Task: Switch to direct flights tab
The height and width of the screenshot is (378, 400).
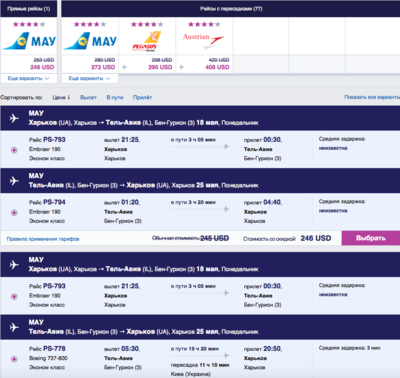Action: [x=29, y=9]
